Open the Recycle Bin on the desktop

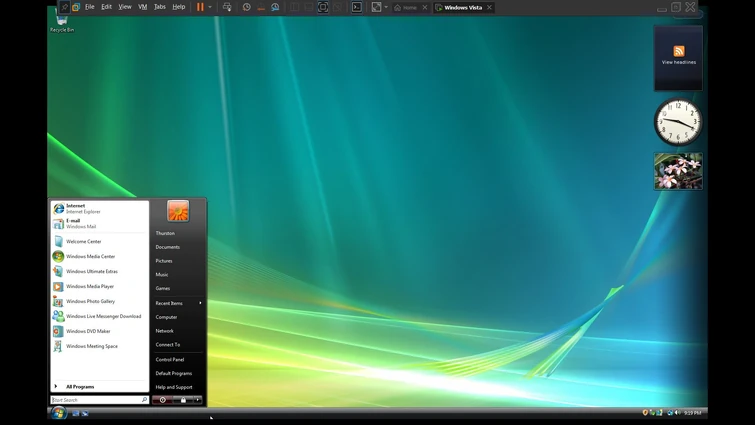62,22
